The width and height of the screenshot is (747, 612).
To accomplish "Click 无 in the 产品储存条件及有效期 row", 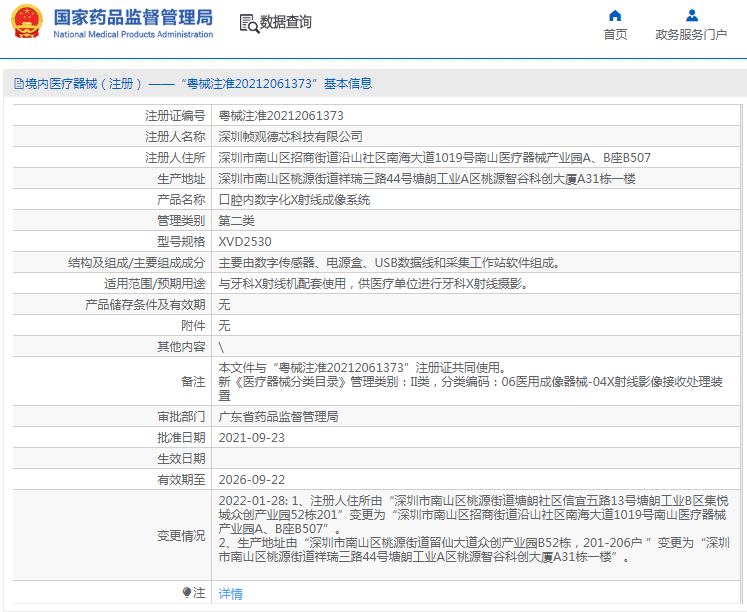I will point(224,304).
